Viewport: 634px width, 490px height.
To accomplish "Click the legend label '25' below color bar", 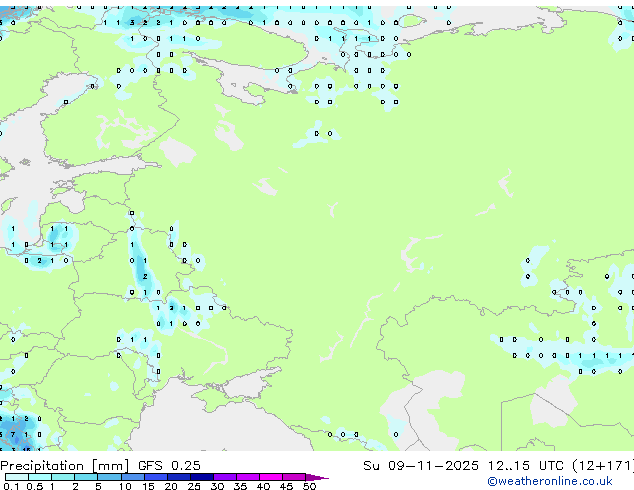I will point(194,486).
